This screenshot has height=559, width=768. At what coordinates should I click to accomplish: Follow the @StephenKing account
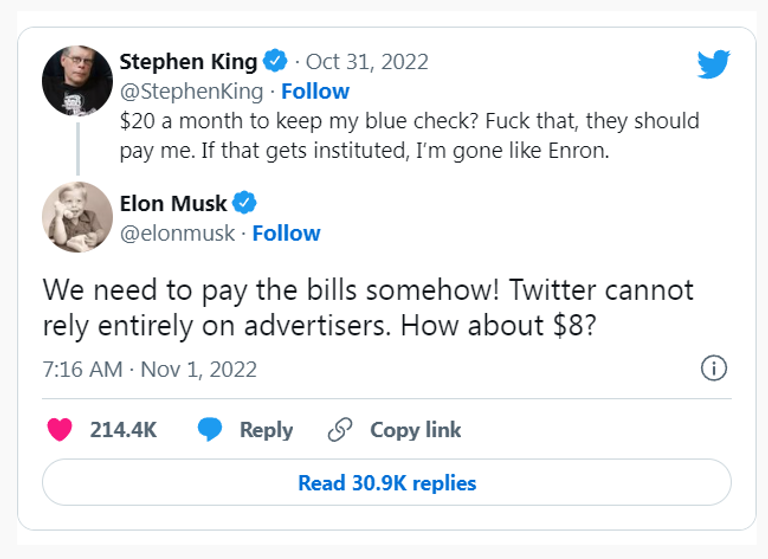315,91
